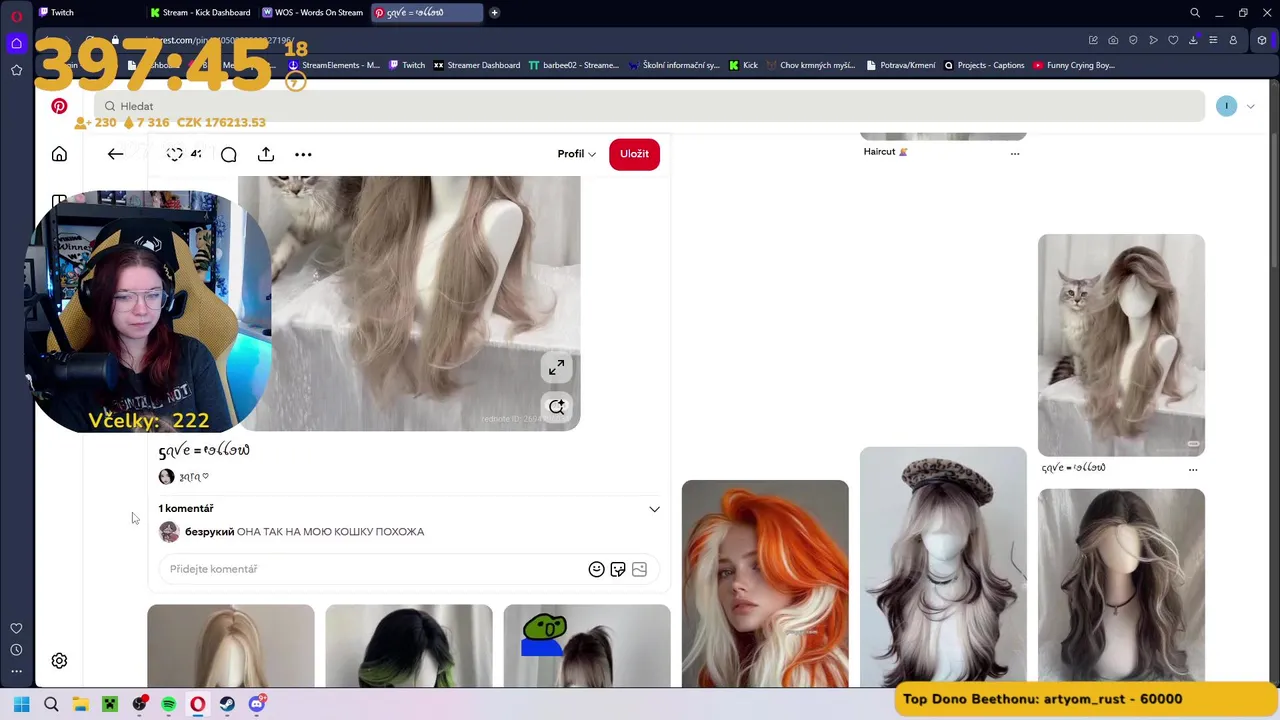Select the active Pinterest pin tab
The image size is (1280, 720).
426,13
